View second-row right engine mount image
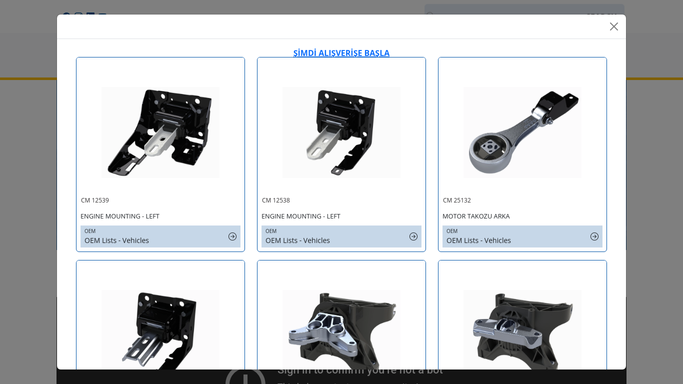This screenshot has width=683, height=384. pos(522,330)
